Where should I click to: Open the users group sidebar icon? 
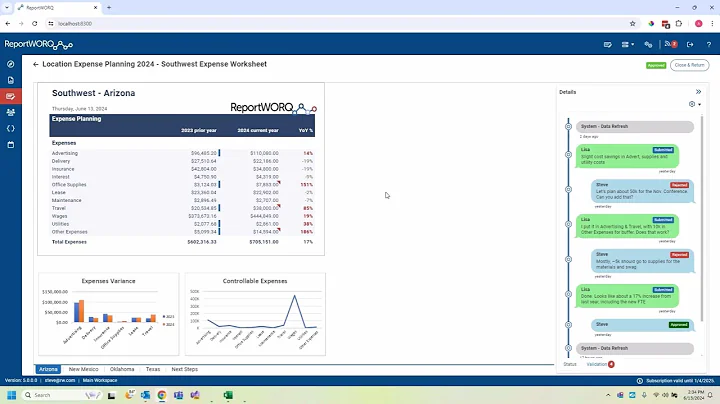(11, 112)
